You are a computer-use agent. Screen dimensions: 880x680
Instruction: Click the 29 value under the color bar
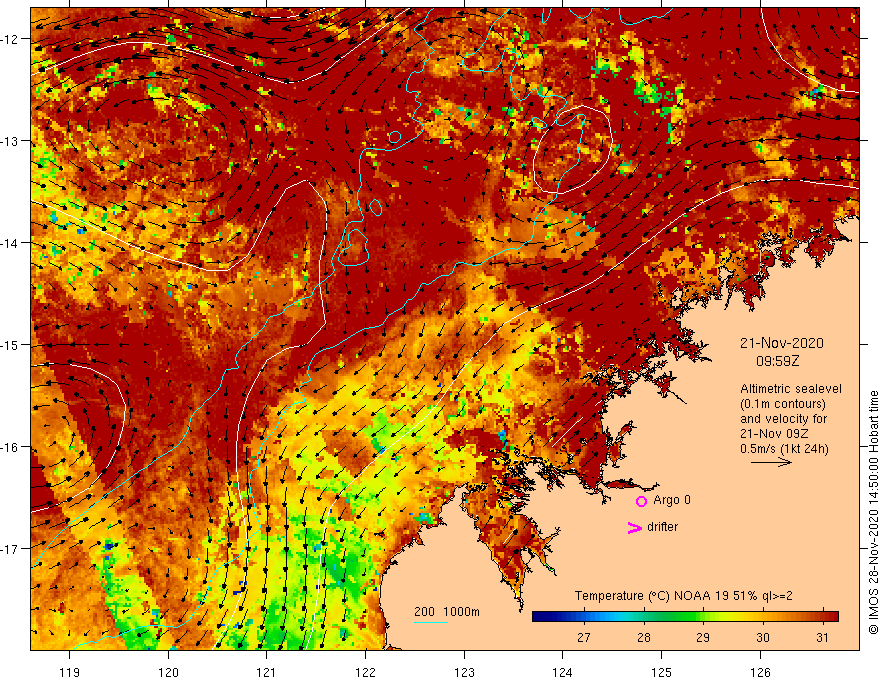coord(703,637)
